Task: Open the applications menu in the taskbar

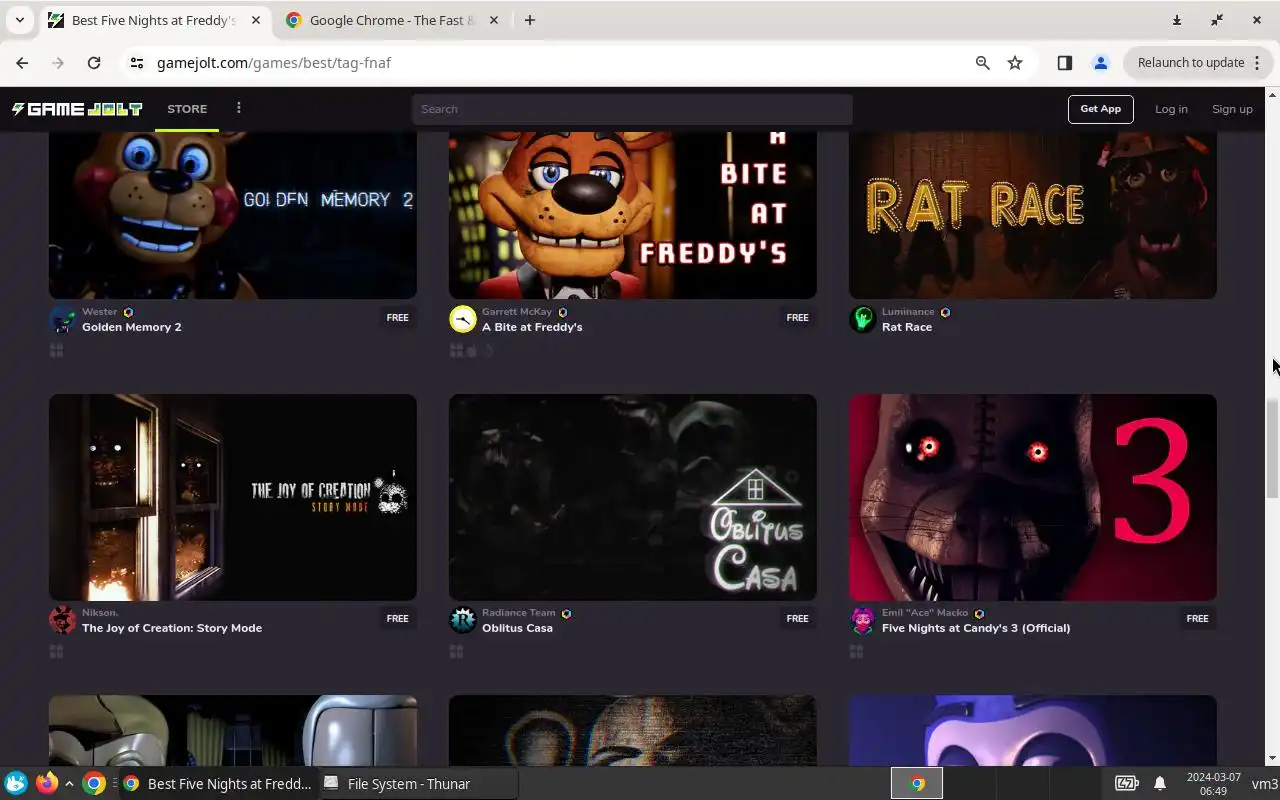Action: point(15,783)
